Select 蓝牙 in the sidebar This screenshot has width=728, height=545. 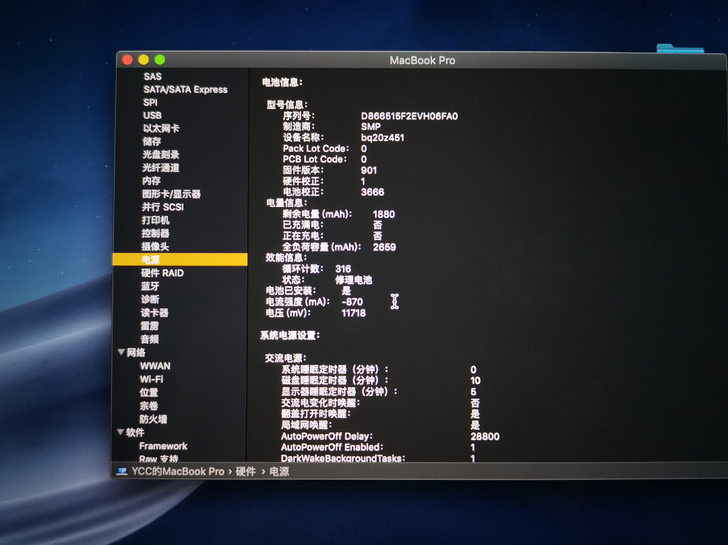click(x=150, y=286)
